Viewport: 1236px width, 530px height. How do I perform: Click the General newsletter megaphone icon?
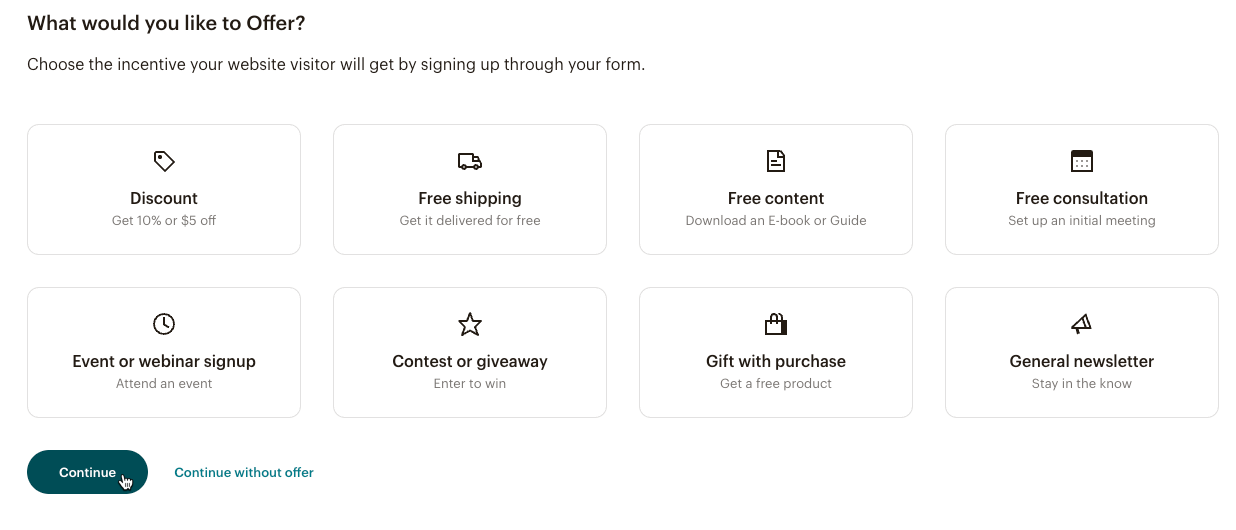1082,324
